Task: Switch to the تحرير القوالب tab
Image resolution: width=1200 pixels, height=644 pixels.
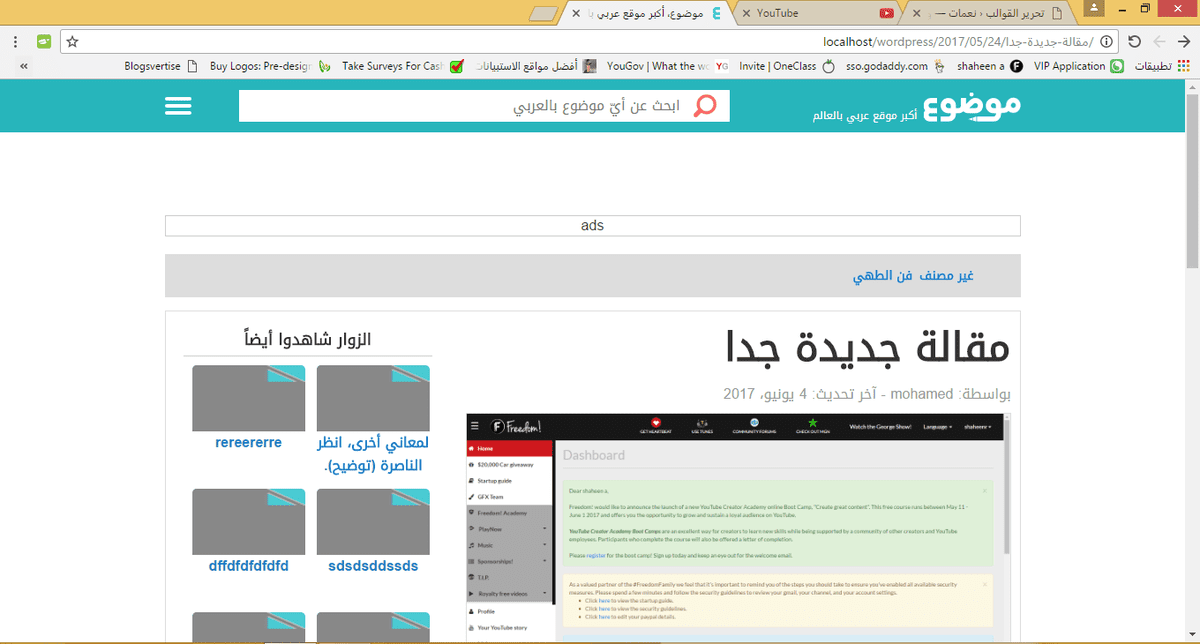Action: coord(990,13)
